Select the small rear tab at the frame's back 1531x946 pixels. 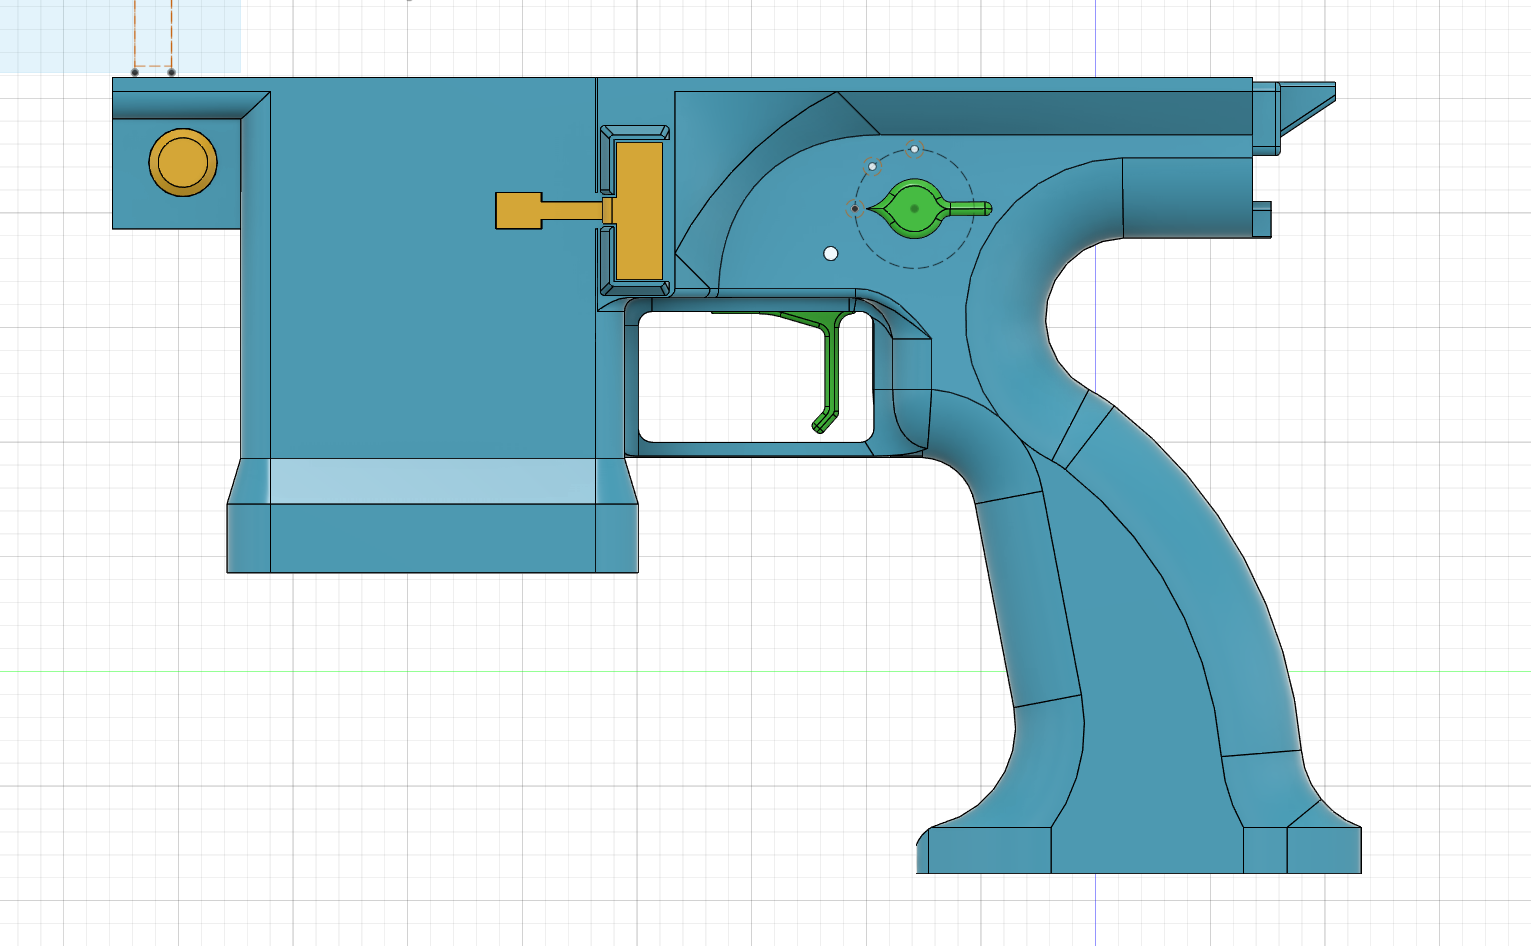click(1262, 219)
